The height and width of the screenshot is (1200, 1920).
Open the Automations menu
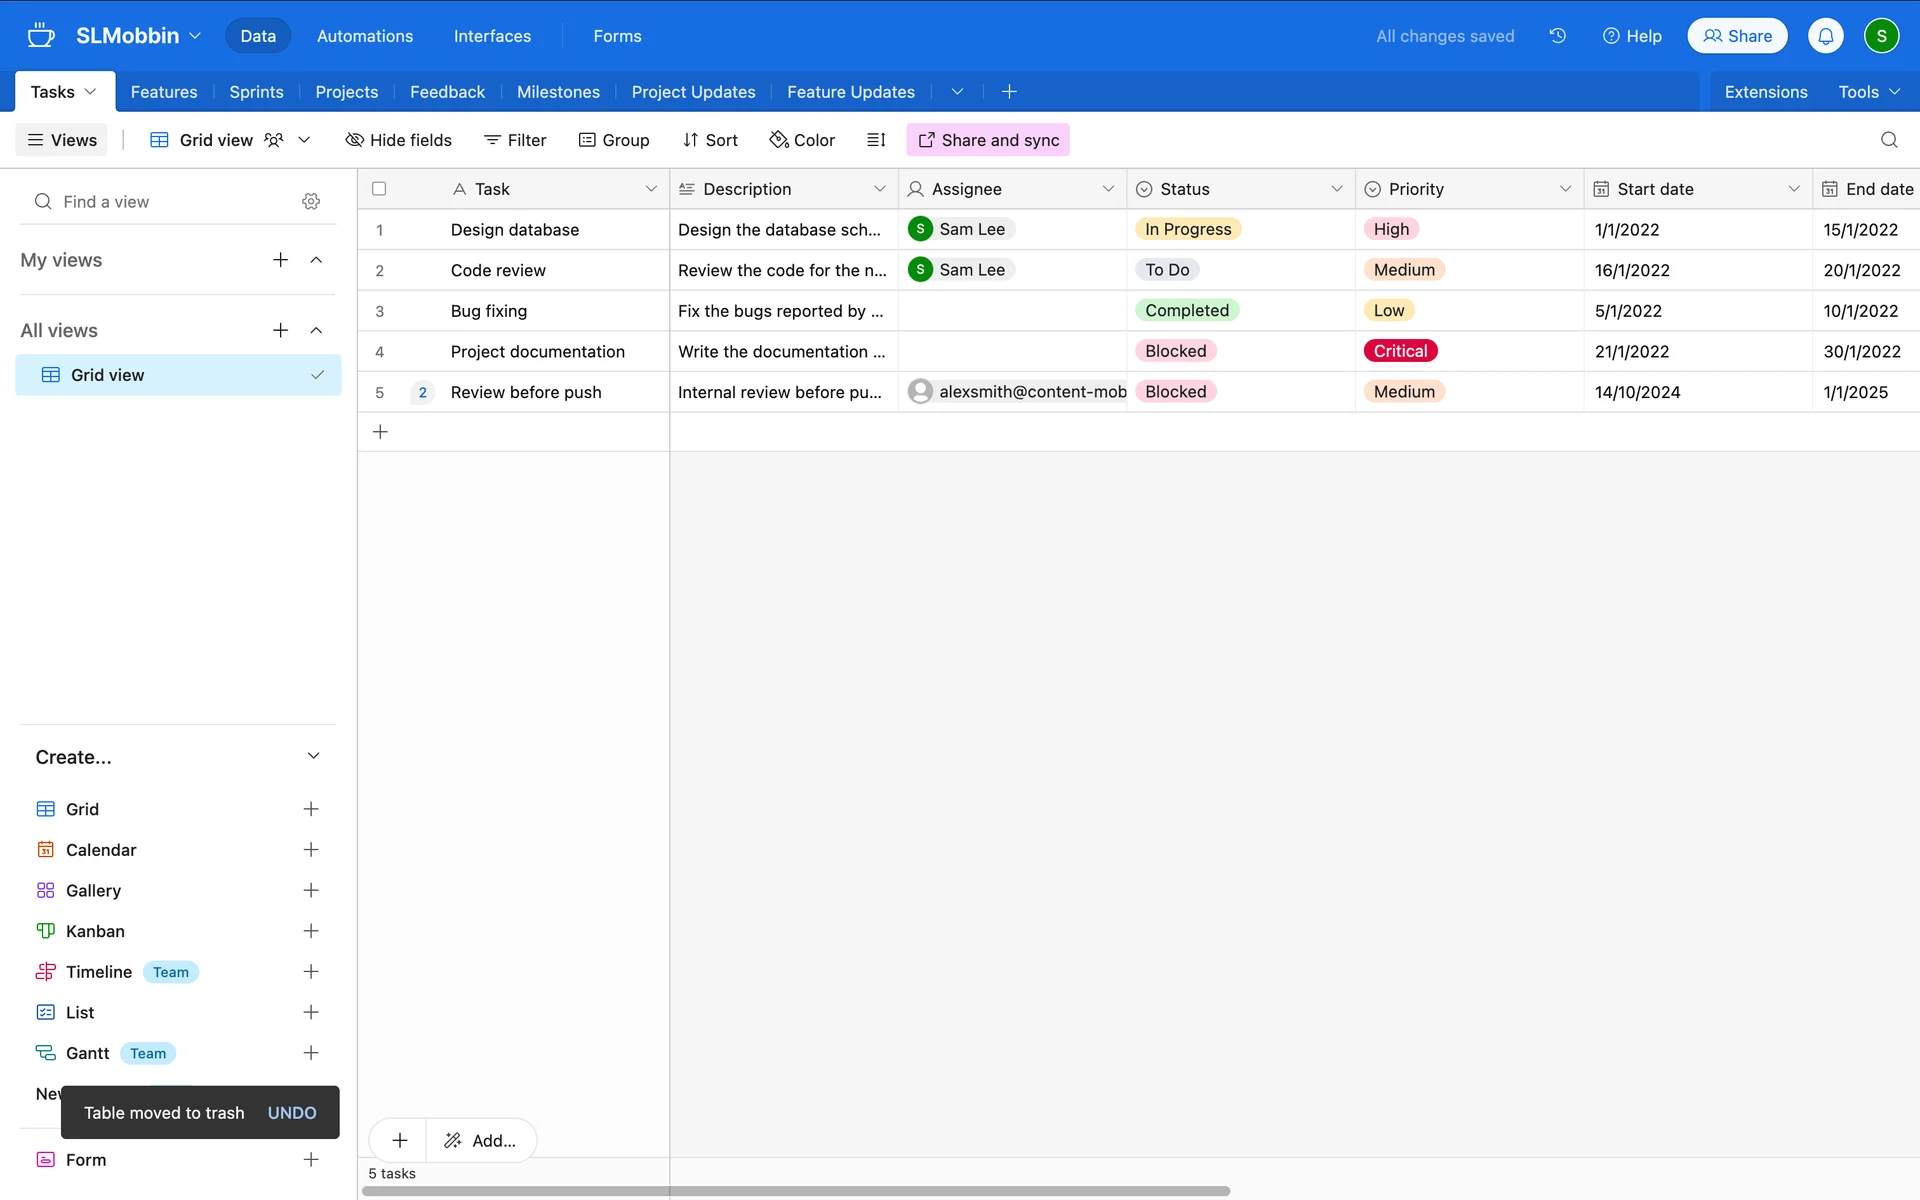pyautogui.click(x=364, y=36)
